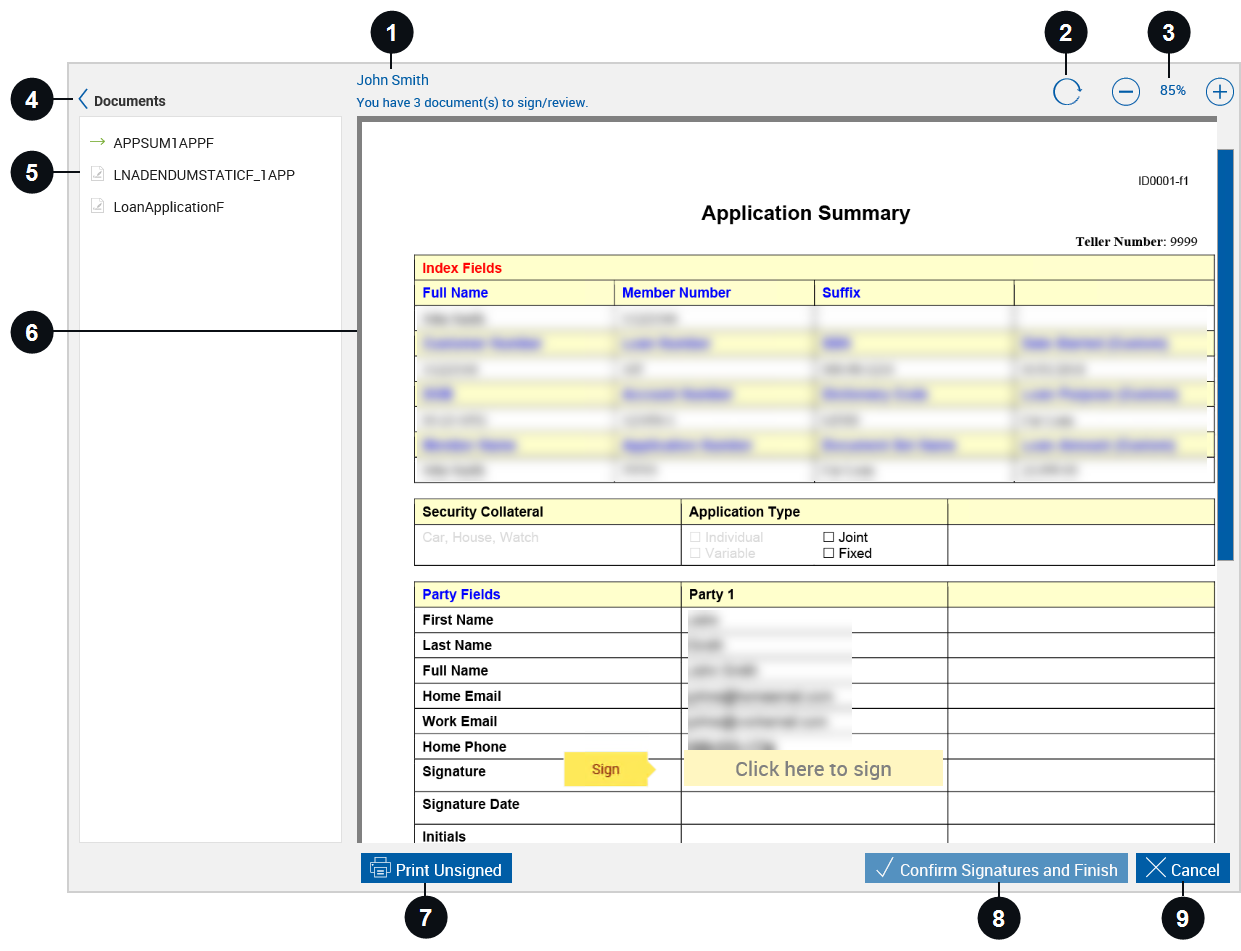Click the John Smith signer name

(393, 80)
